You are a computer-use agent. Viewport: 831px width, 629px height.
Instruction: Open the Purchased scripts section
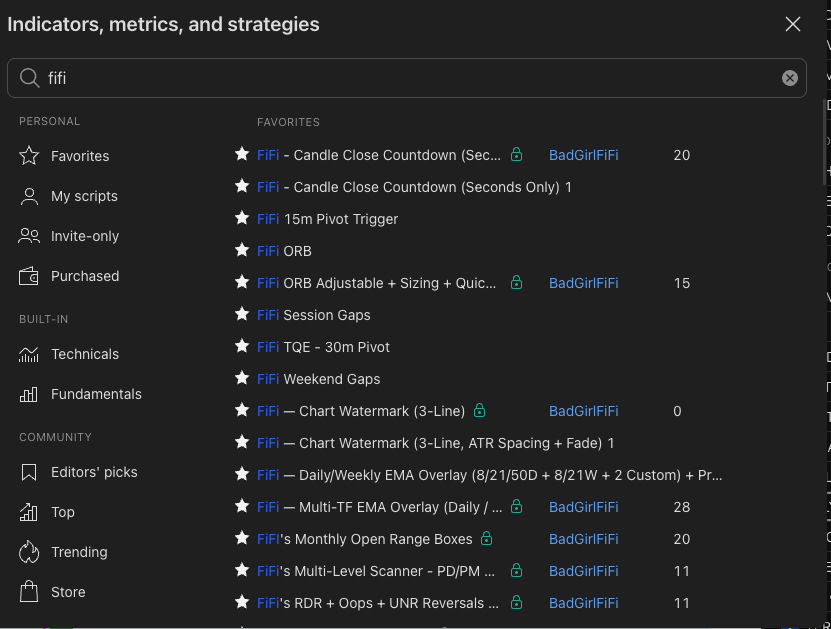point(85,276)
